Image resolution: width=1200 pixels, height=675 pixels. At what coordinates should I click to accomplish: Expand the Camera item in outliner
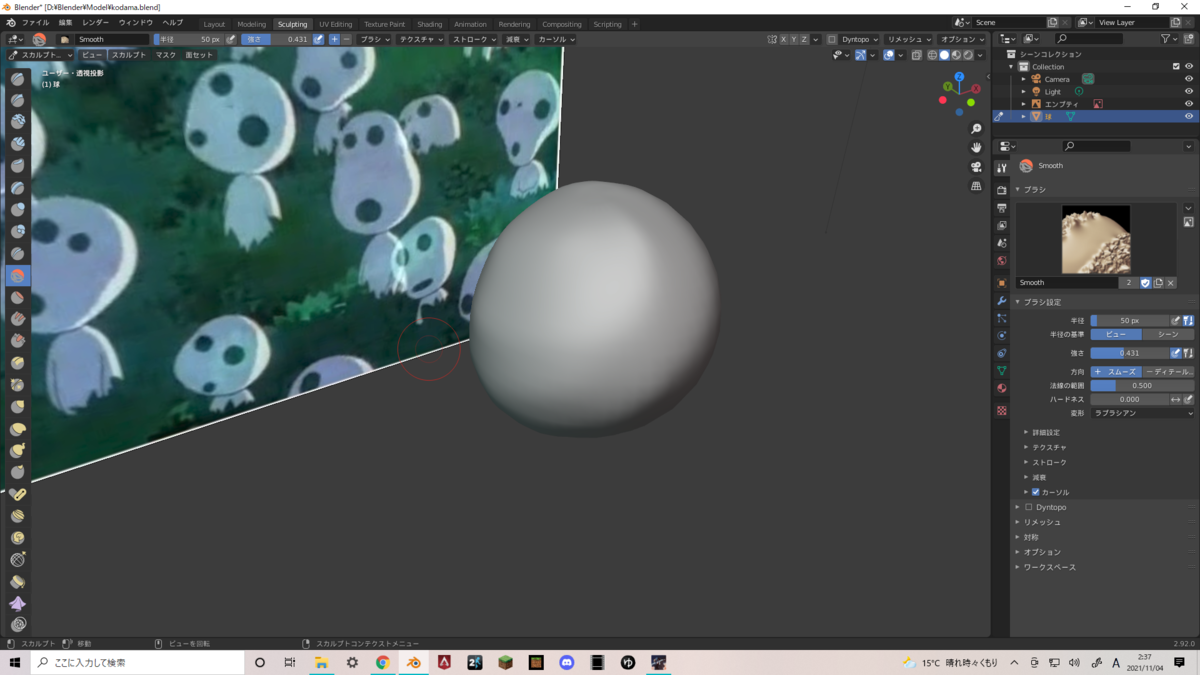click(x=1024, y=79)
